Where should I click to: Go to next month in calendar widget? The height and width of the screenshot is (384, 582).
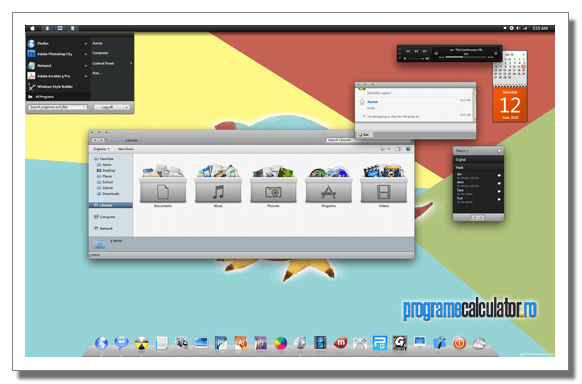click(523, 55)
